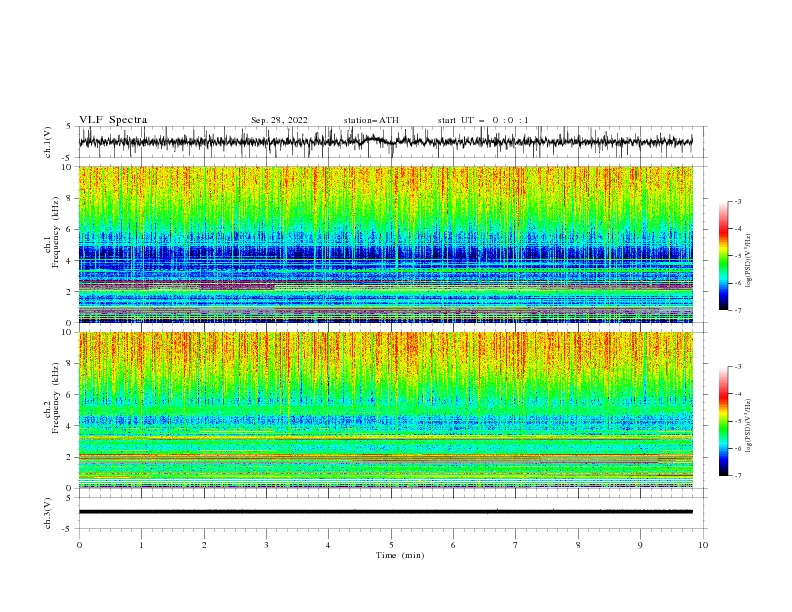Click the time axis tick label '5'

pyautogui.click(x=391, y=545)
